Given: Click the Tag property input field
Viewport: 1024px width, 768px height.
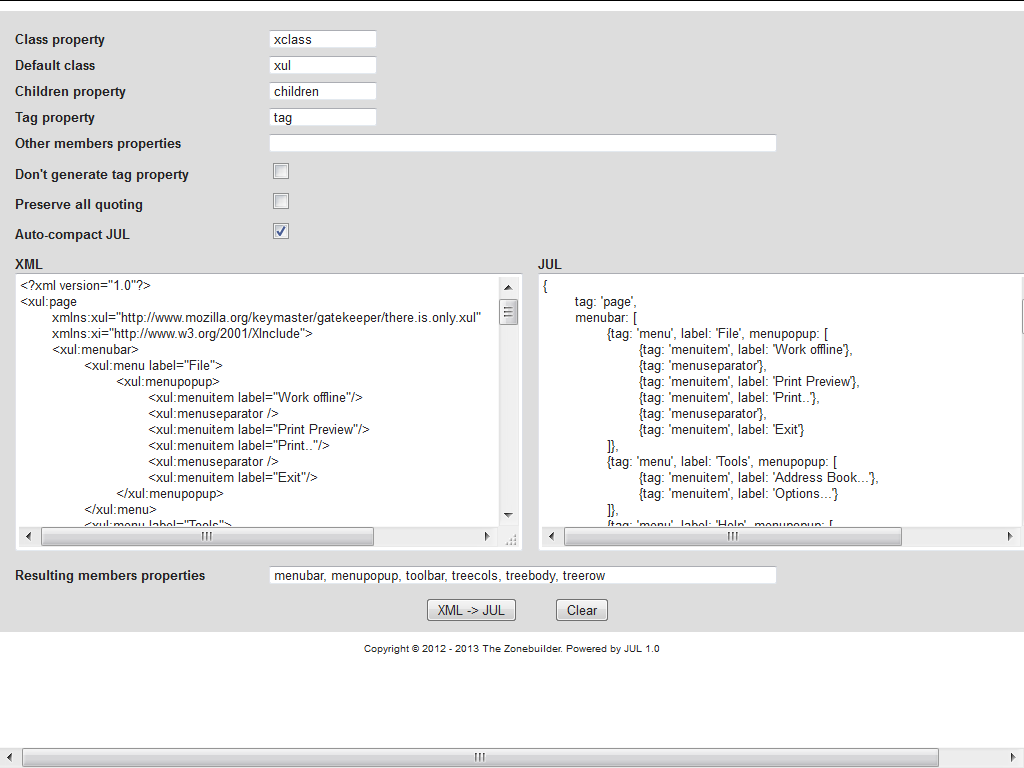Looking at the screenshot, I should tap(322, 117).
